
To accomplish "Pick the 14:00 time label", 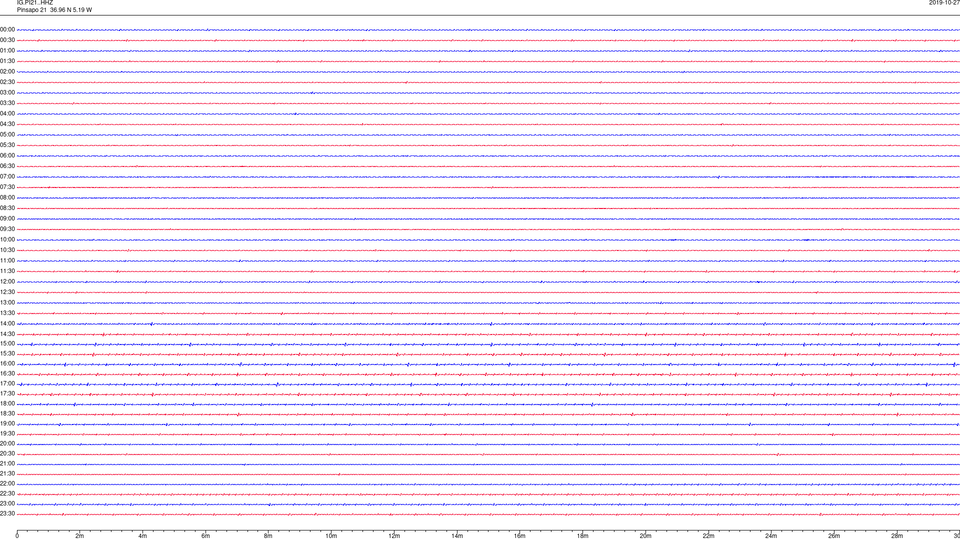I will (7, 323).
